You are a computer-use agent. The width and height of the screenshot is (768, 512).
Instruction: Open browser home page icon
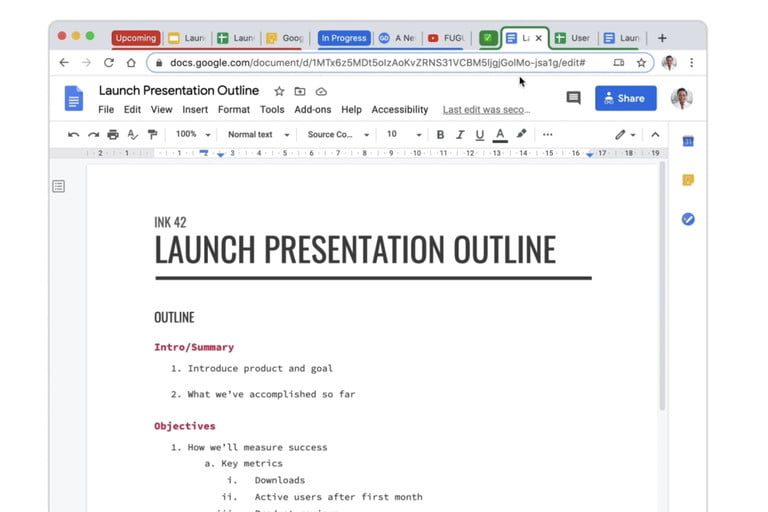[131, 63]
